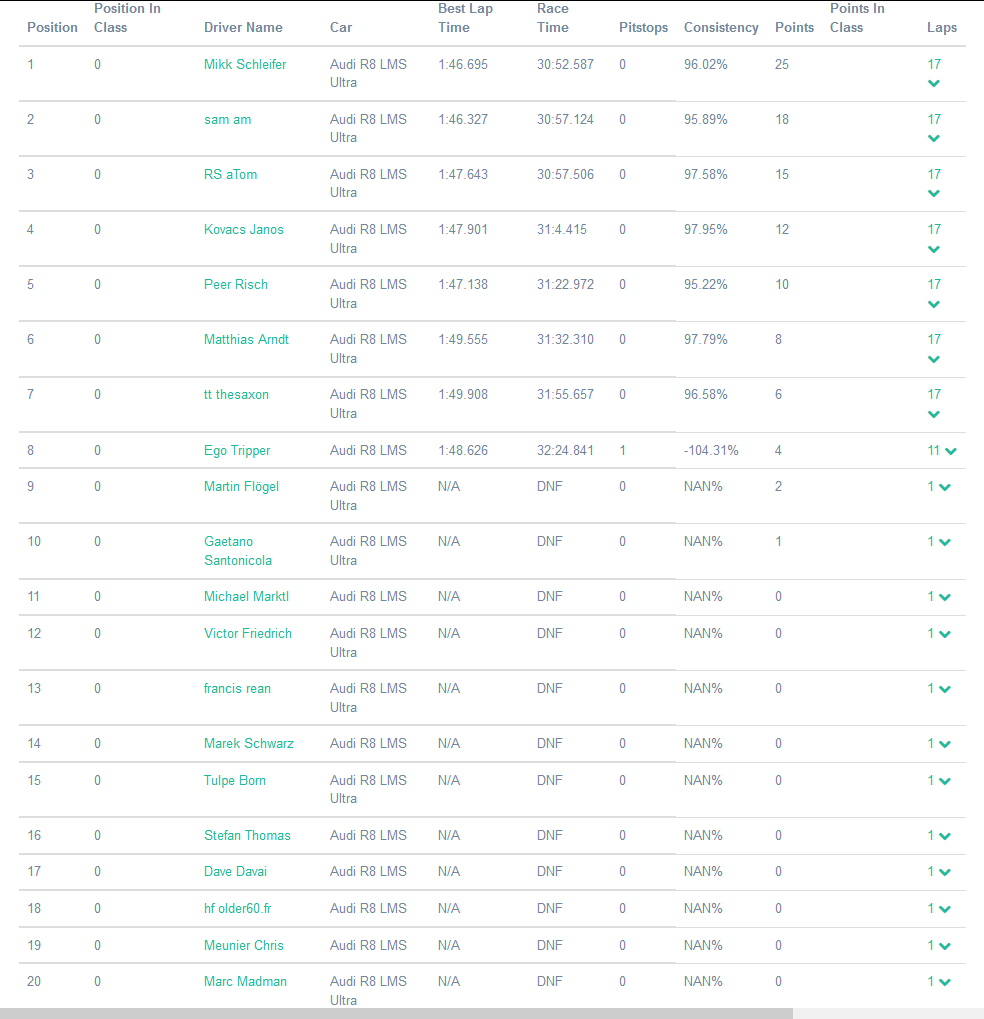984x1019 pixels.
Task: Open Meunier Chris driver link
Action: click(243, 945)
